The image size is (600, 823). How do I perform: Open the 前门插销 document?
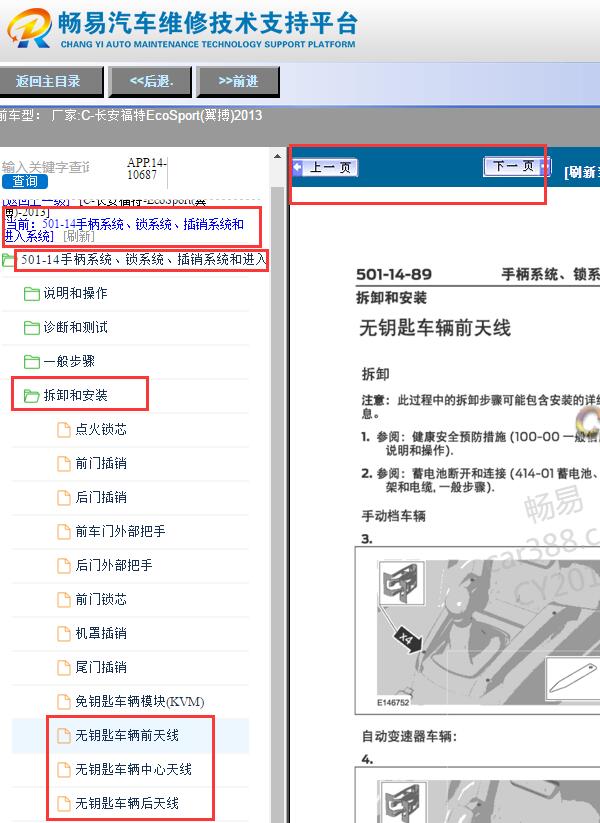click(101, 463)
